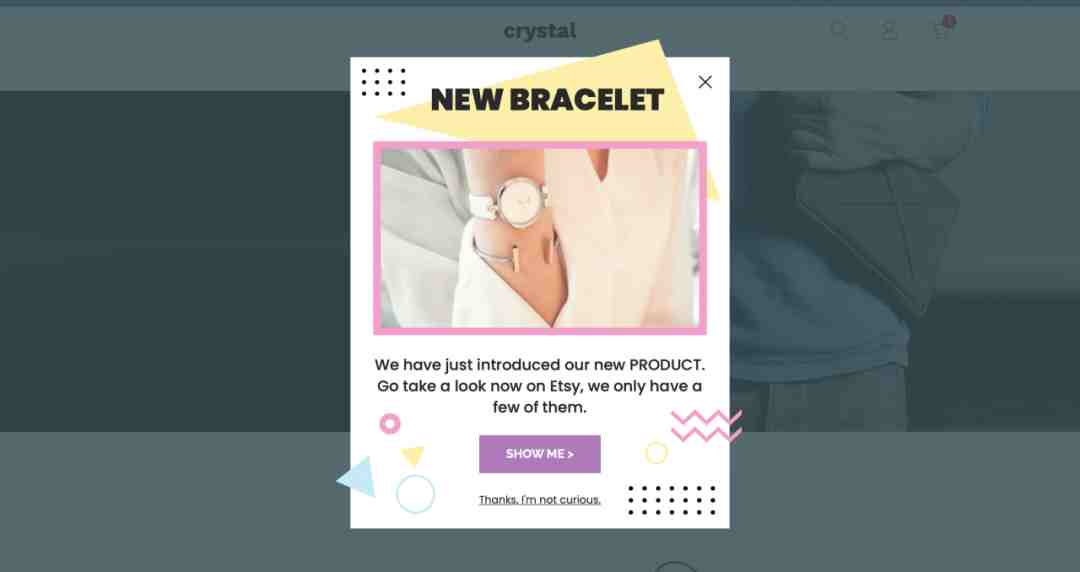Click the yellow outlined circle decoration
Viewport: 1080px width, 572px height.
pyautogui.click(x=656, y=453)
